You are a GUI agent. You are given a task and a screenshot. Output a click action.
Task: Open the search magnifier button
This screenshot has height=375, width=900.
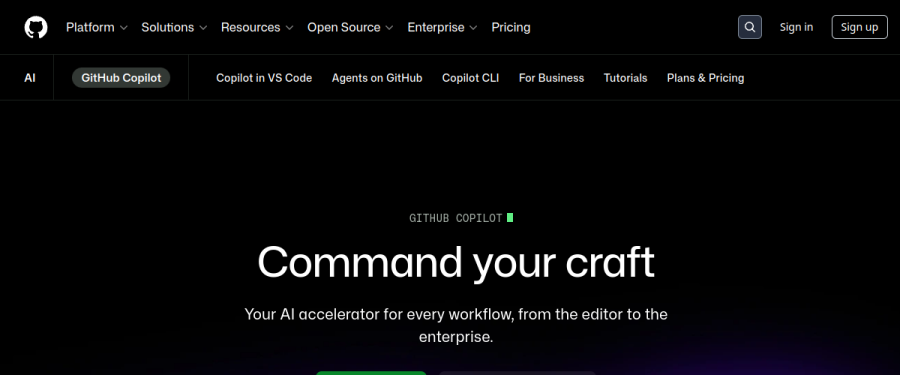click(x=750, y=27)
